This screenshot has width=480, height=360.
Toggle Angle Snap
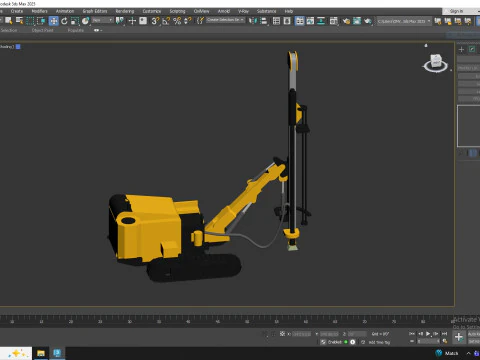[x=166, y=21]
